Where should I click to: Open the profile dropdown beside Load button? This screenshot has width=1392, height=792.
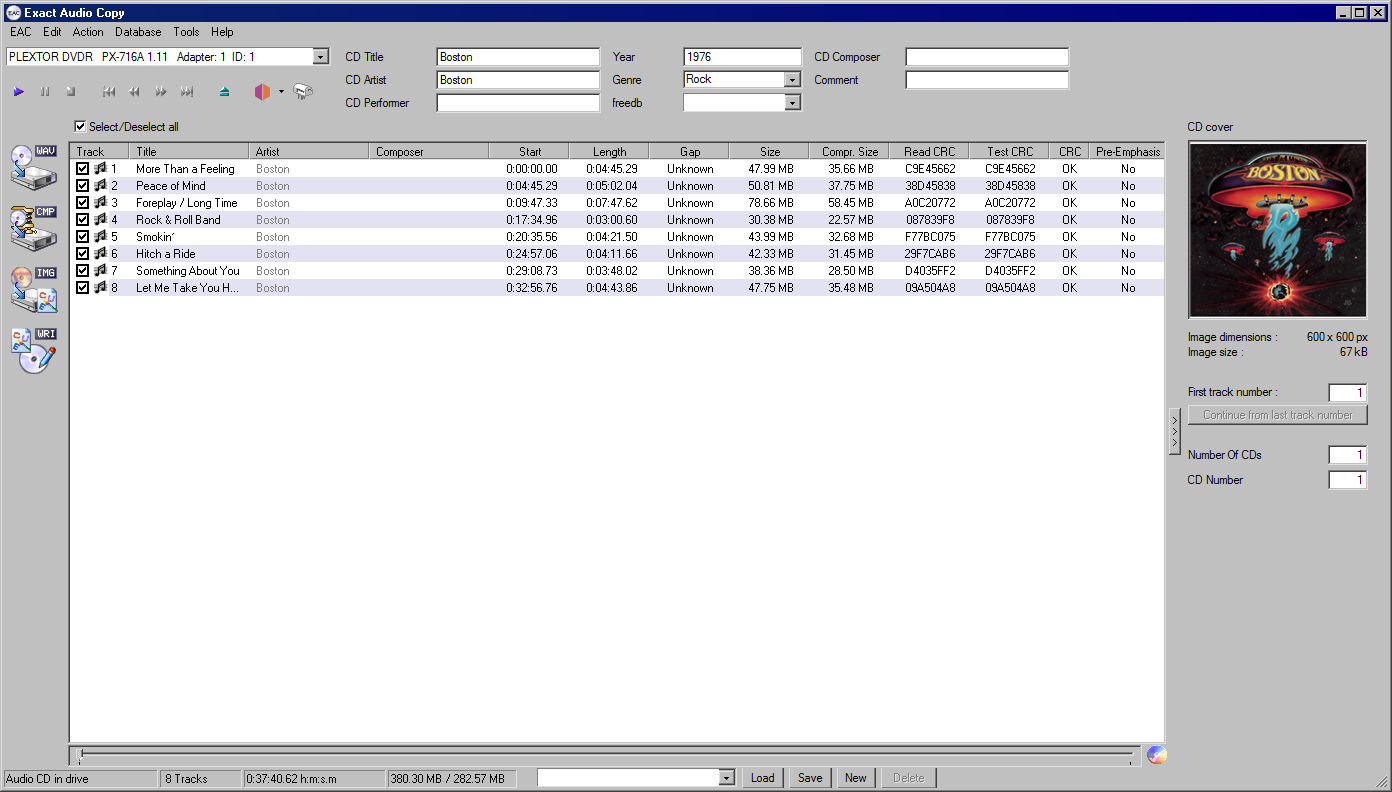[727, 778]
